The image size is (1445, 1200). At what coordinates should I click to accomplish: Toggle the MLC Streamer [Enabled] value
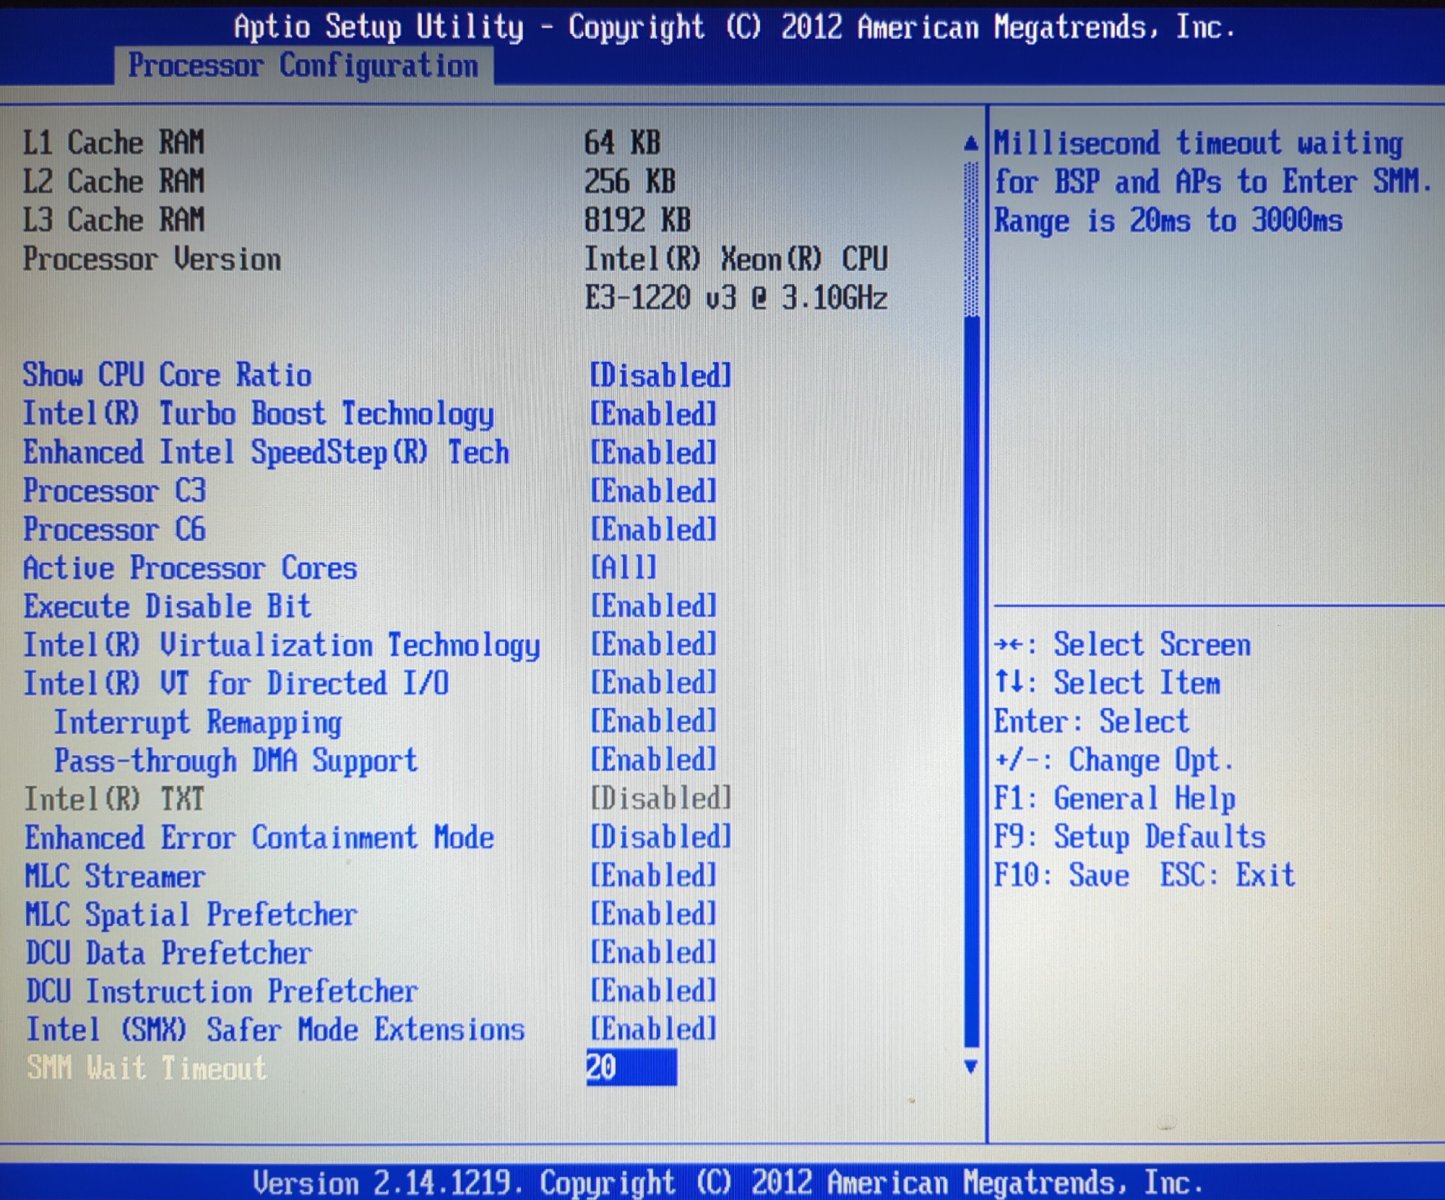tap(654, 876)
